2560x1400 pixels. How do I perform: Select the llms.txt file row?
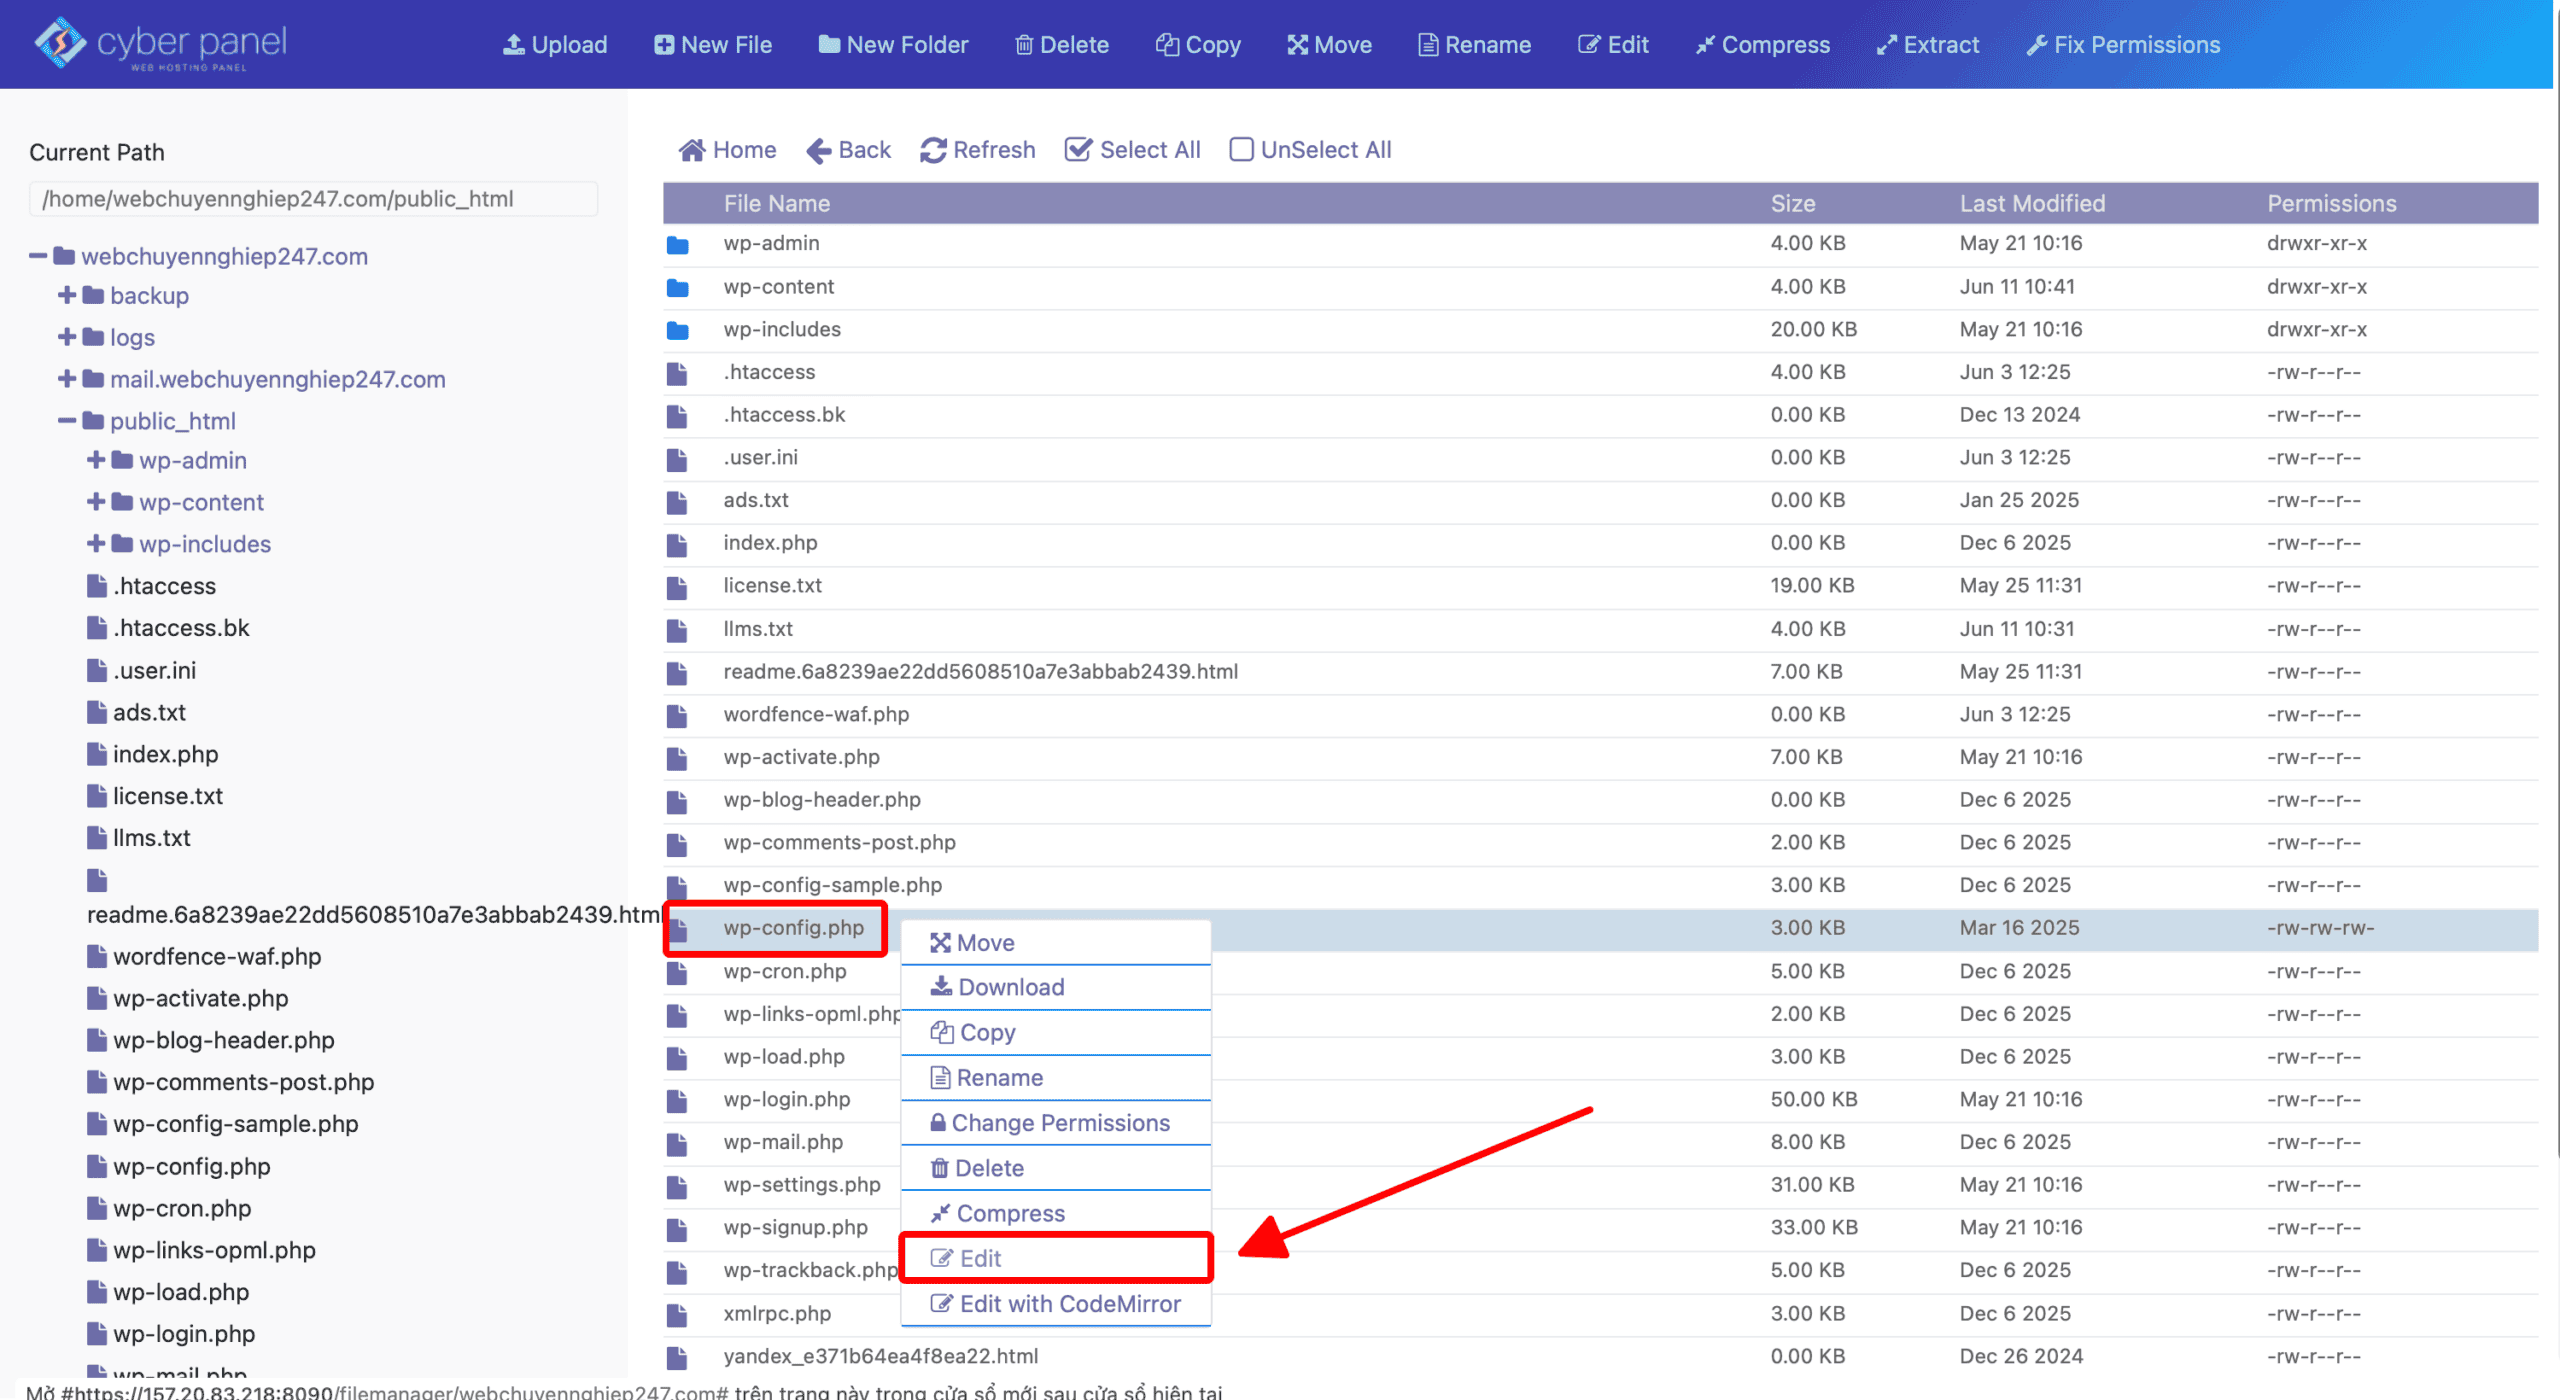[1600, 629]
